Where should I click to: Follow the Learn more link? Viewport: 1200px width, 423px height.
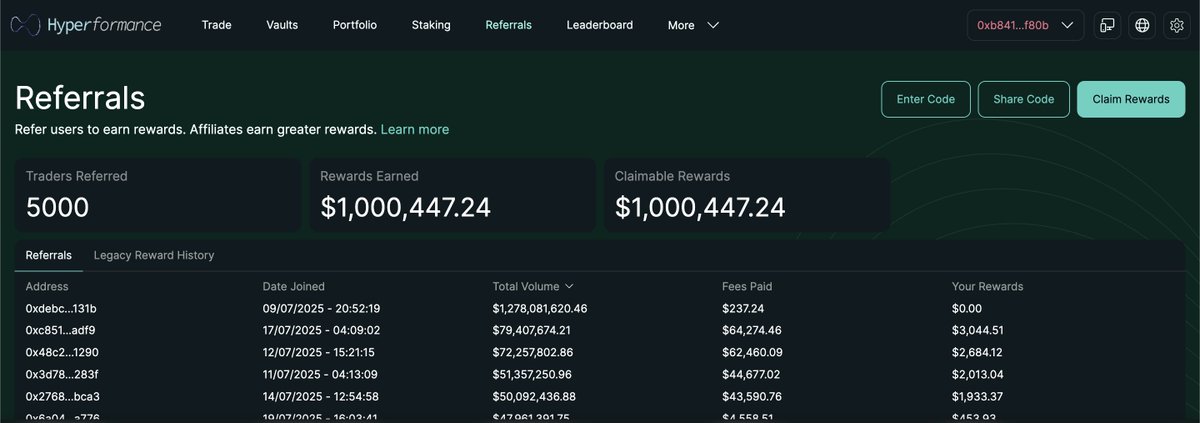click(x=415, y=129)
